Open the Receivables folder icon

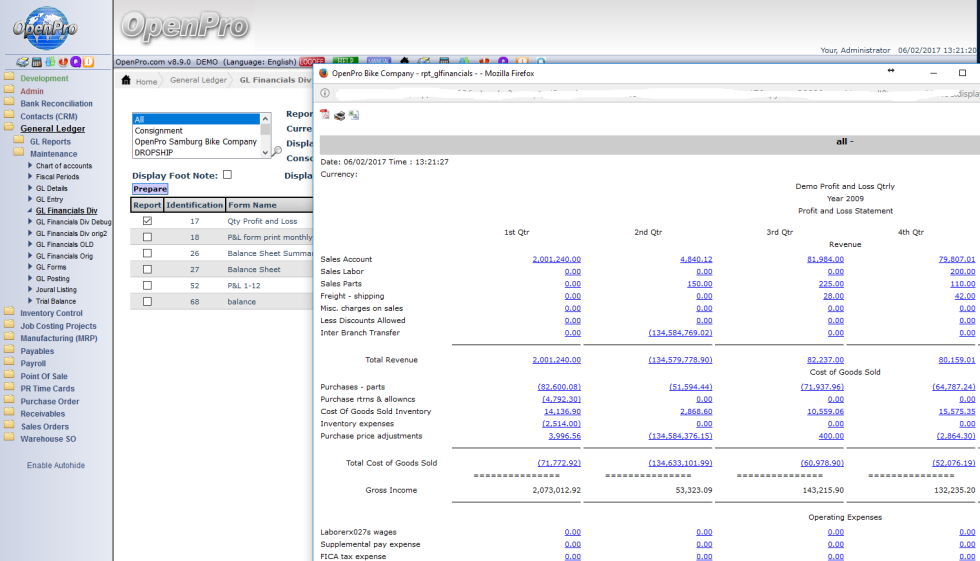coord(9,413)
